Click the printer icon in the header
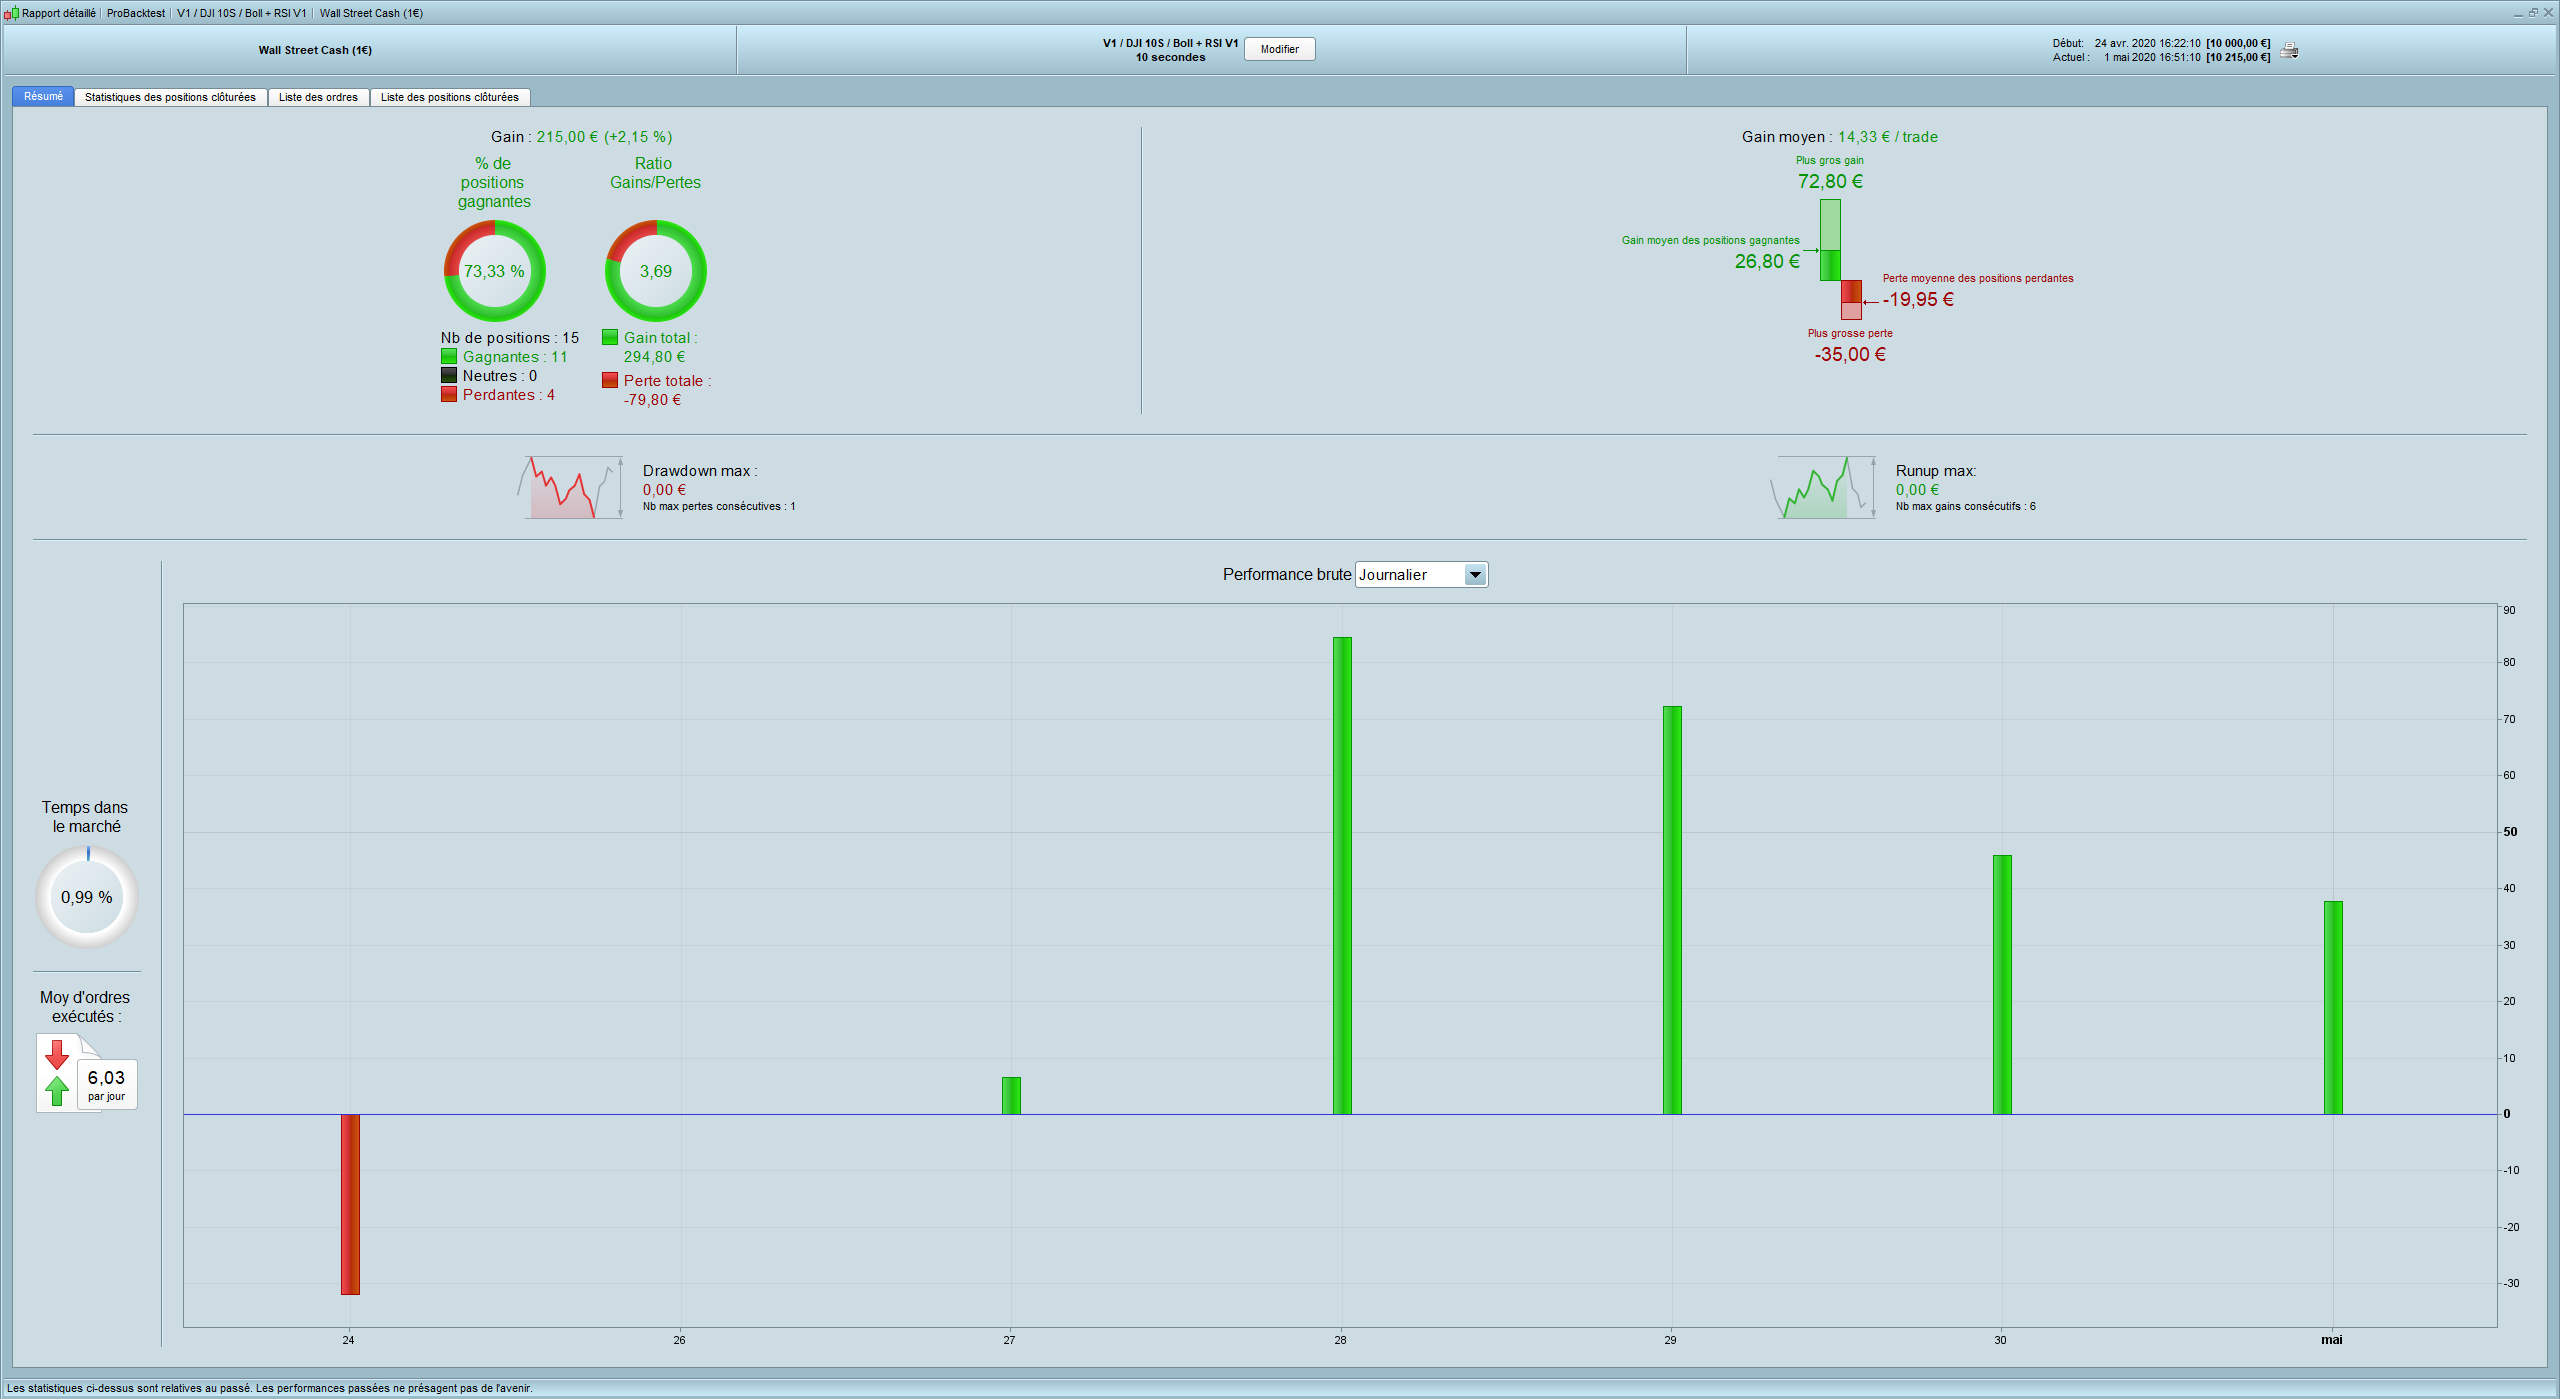2560x1399 pixels. coord(2289,50)
